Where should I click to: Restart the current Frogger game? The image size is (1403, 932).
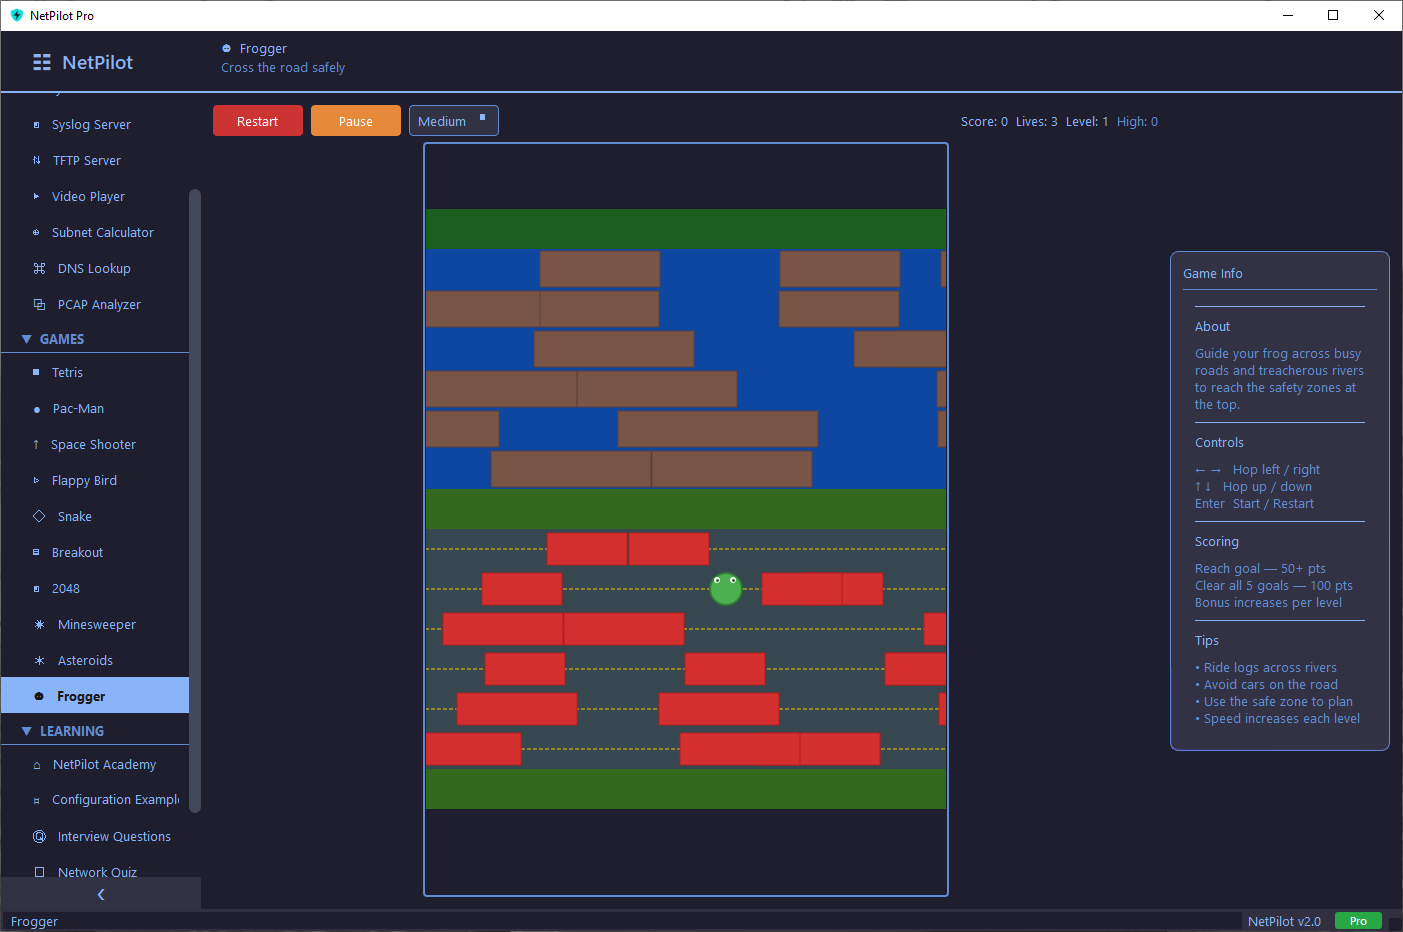257,120
